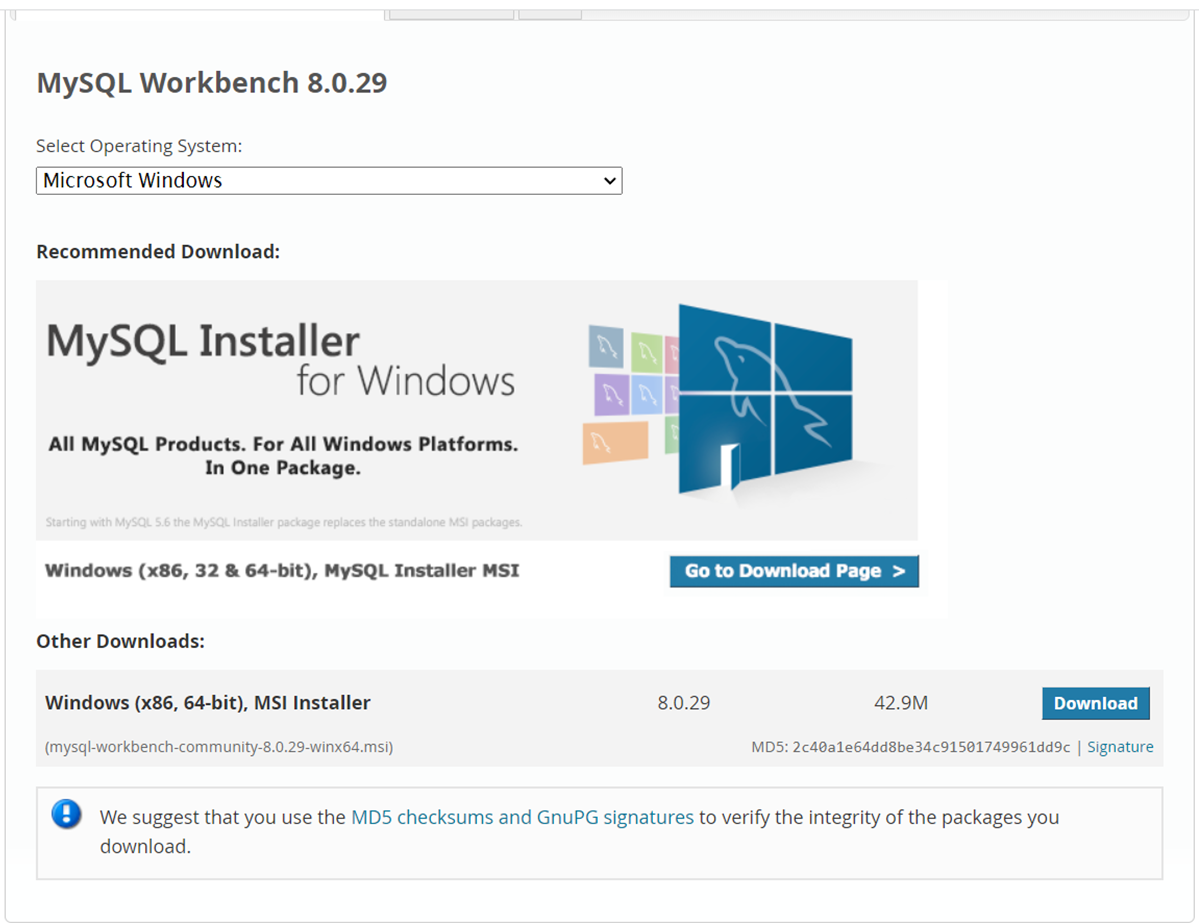
Task: Click the Go to Download Page button
Action: [x=794, y=571]
